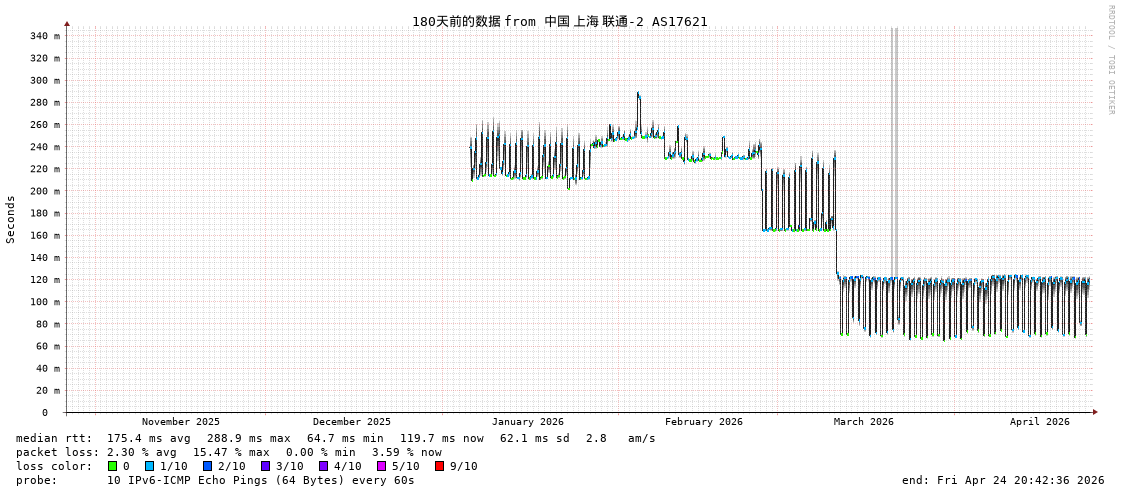Click the January 2026 axis label
Image resolution: width=1121 pixels, height=494 pixels.
click(527, 422)
